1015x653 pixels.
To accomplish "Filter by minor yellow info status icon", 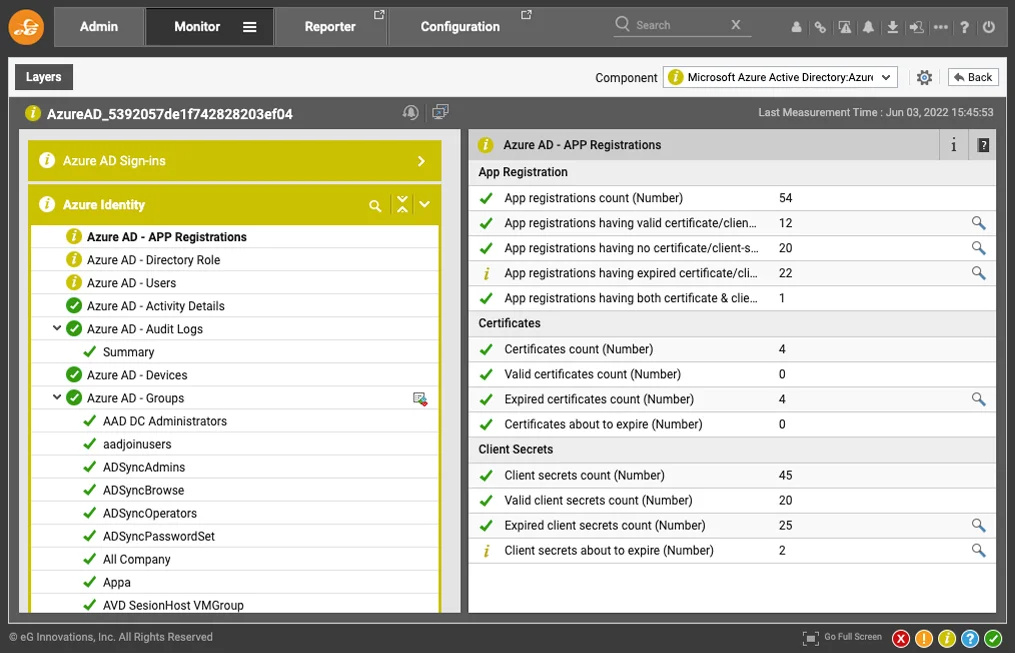I will (946, 639).
